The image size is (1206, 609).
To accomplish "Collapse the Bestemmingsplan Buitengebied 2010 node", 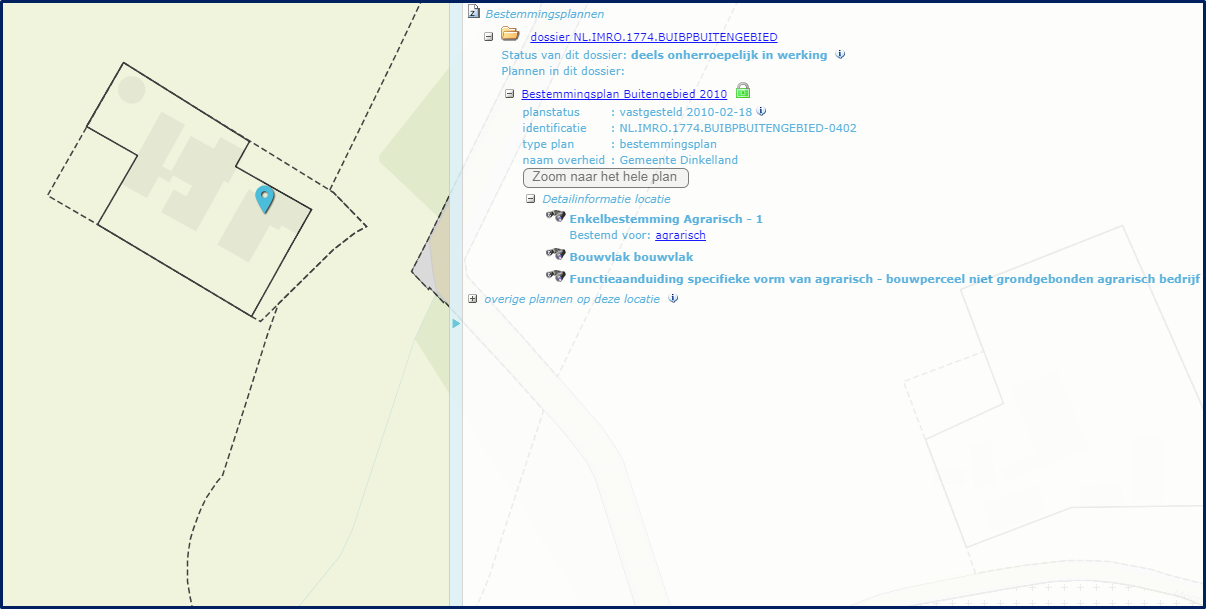I will pyautogui.click(x=509, y=94).
